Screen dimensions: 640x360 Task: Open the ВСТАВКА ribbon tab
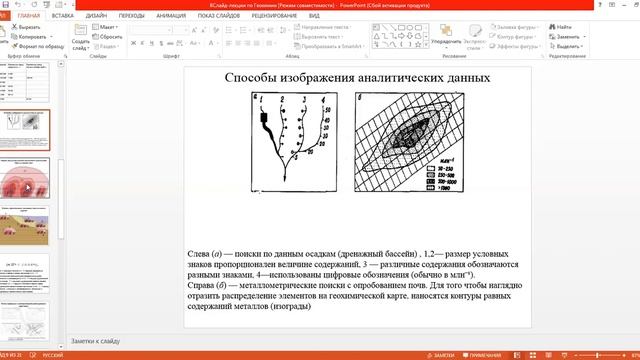(63, 16)
